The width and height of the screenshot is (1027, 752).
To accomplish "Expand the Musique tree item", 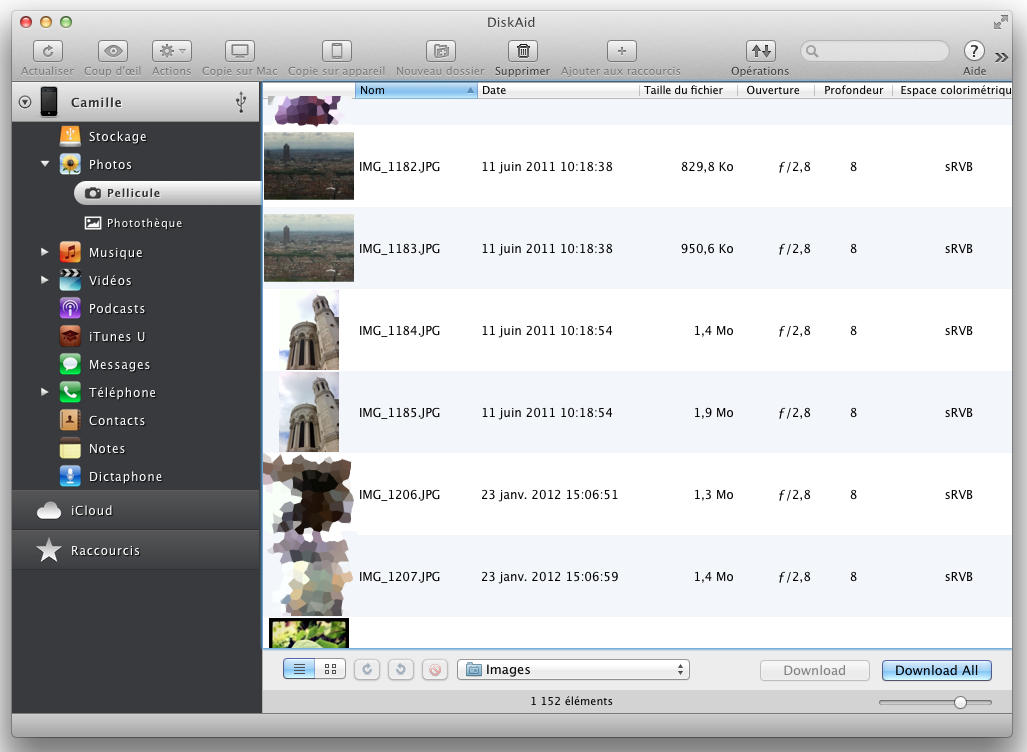I will (45, 253).
